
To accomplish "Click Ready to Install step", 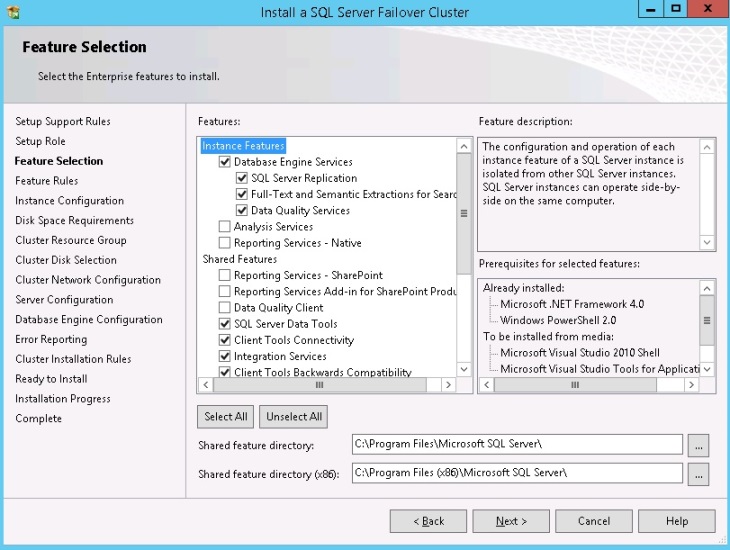I will coord(51,379).
